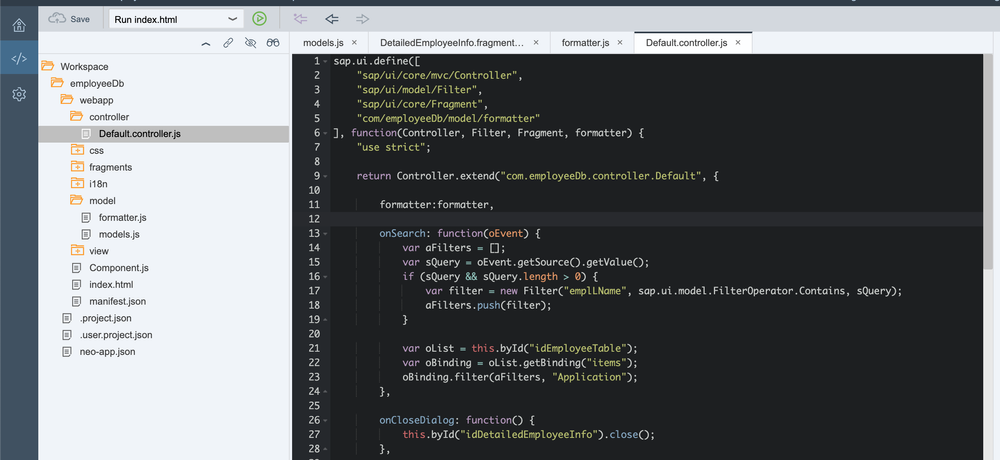Image resolution: width=1000 pixels, height=460 pixels.
Task: Expand the fragments folder
Action: [77, 167]
